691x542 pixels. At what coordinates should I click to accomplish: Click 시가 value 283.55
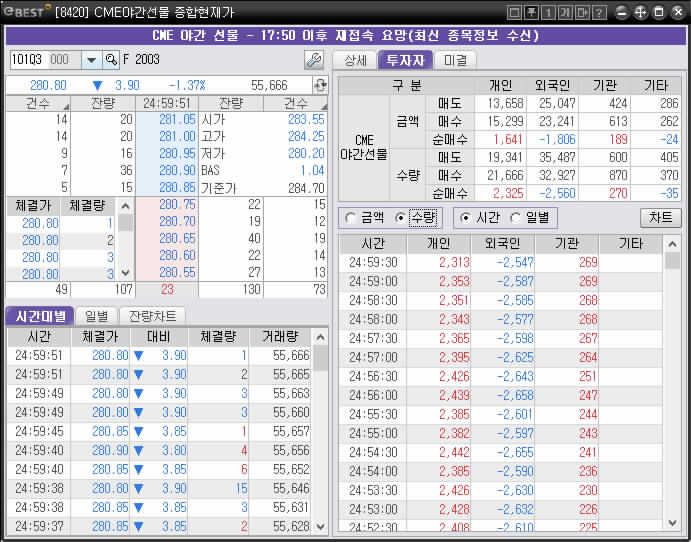click(306, 119)
